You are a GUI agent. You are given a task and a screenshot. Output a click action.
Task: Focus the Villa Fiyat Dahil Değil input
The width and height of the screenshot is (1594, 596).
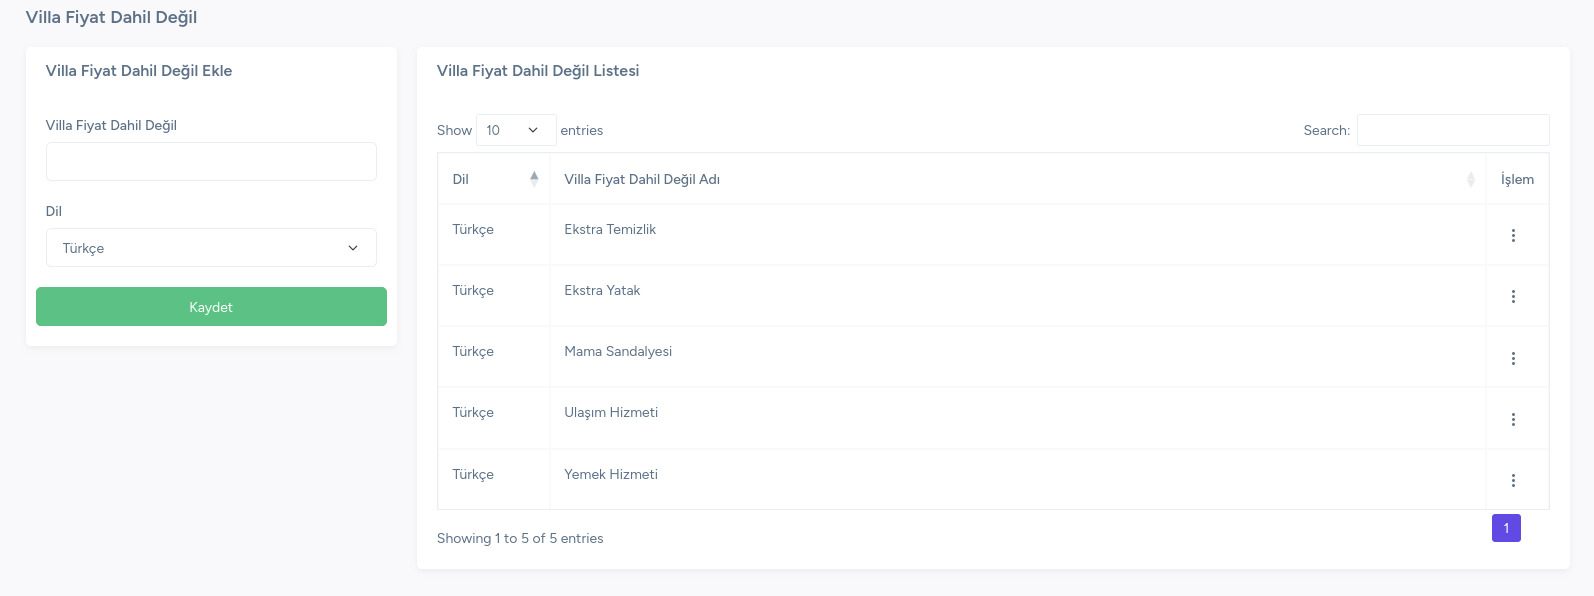211,161
